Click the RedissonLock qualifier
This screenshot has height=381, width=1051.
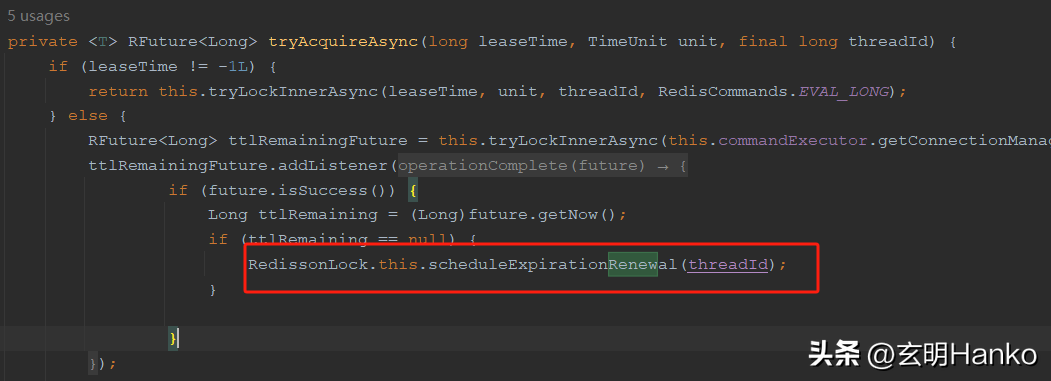(x=308, y=264)
